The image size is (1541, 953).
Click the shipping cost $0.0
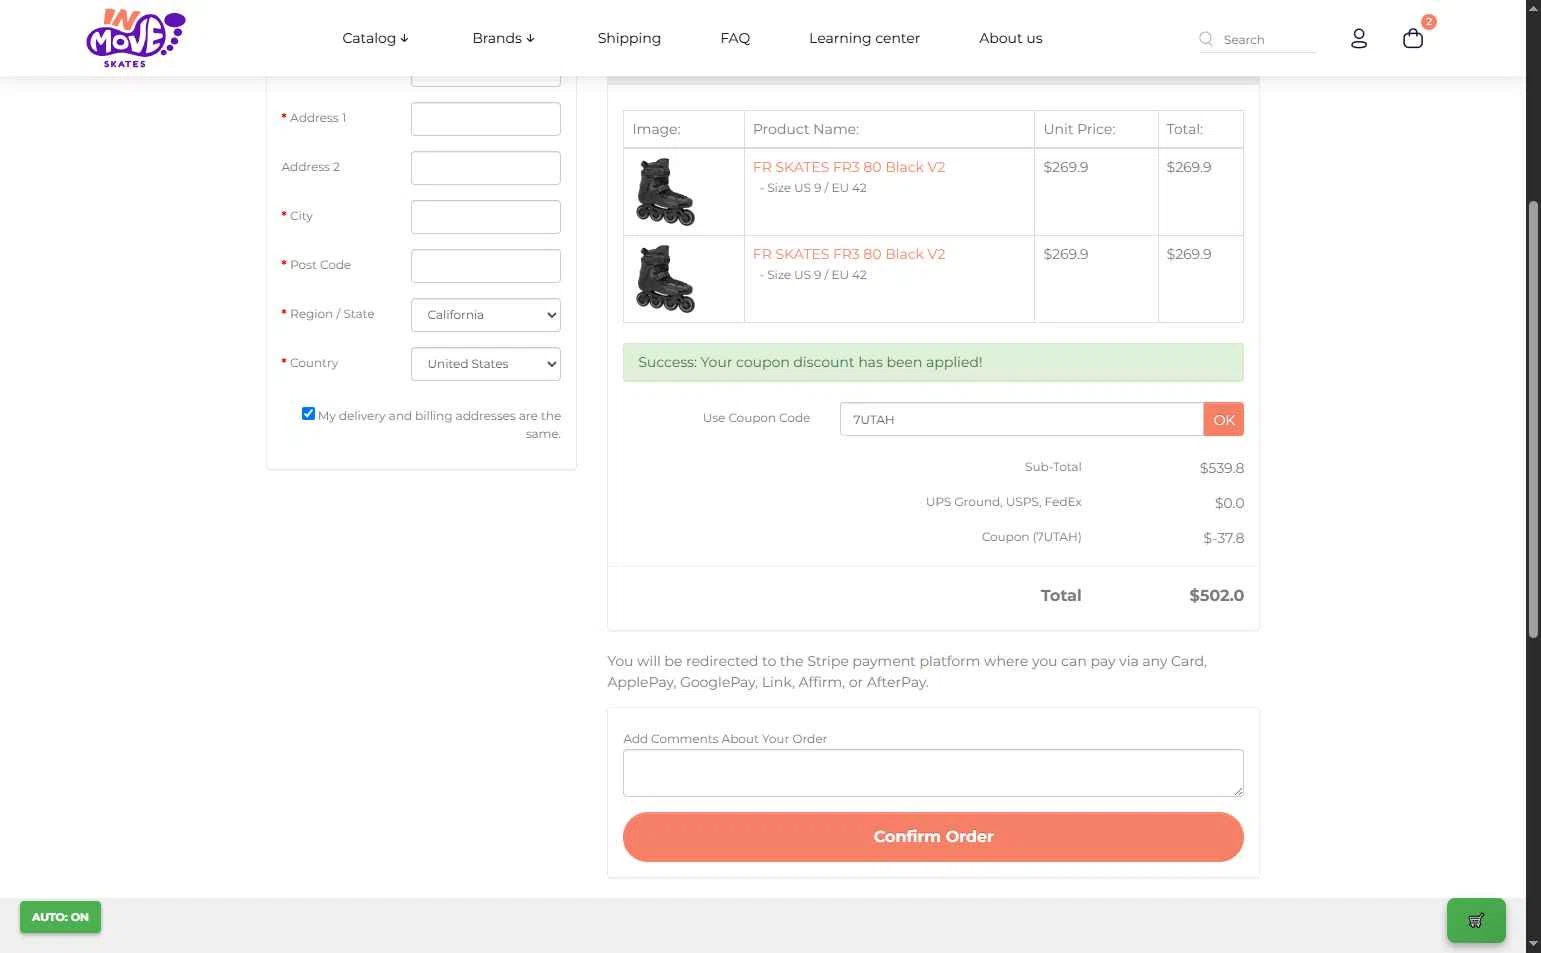(x=1230, y=503)
